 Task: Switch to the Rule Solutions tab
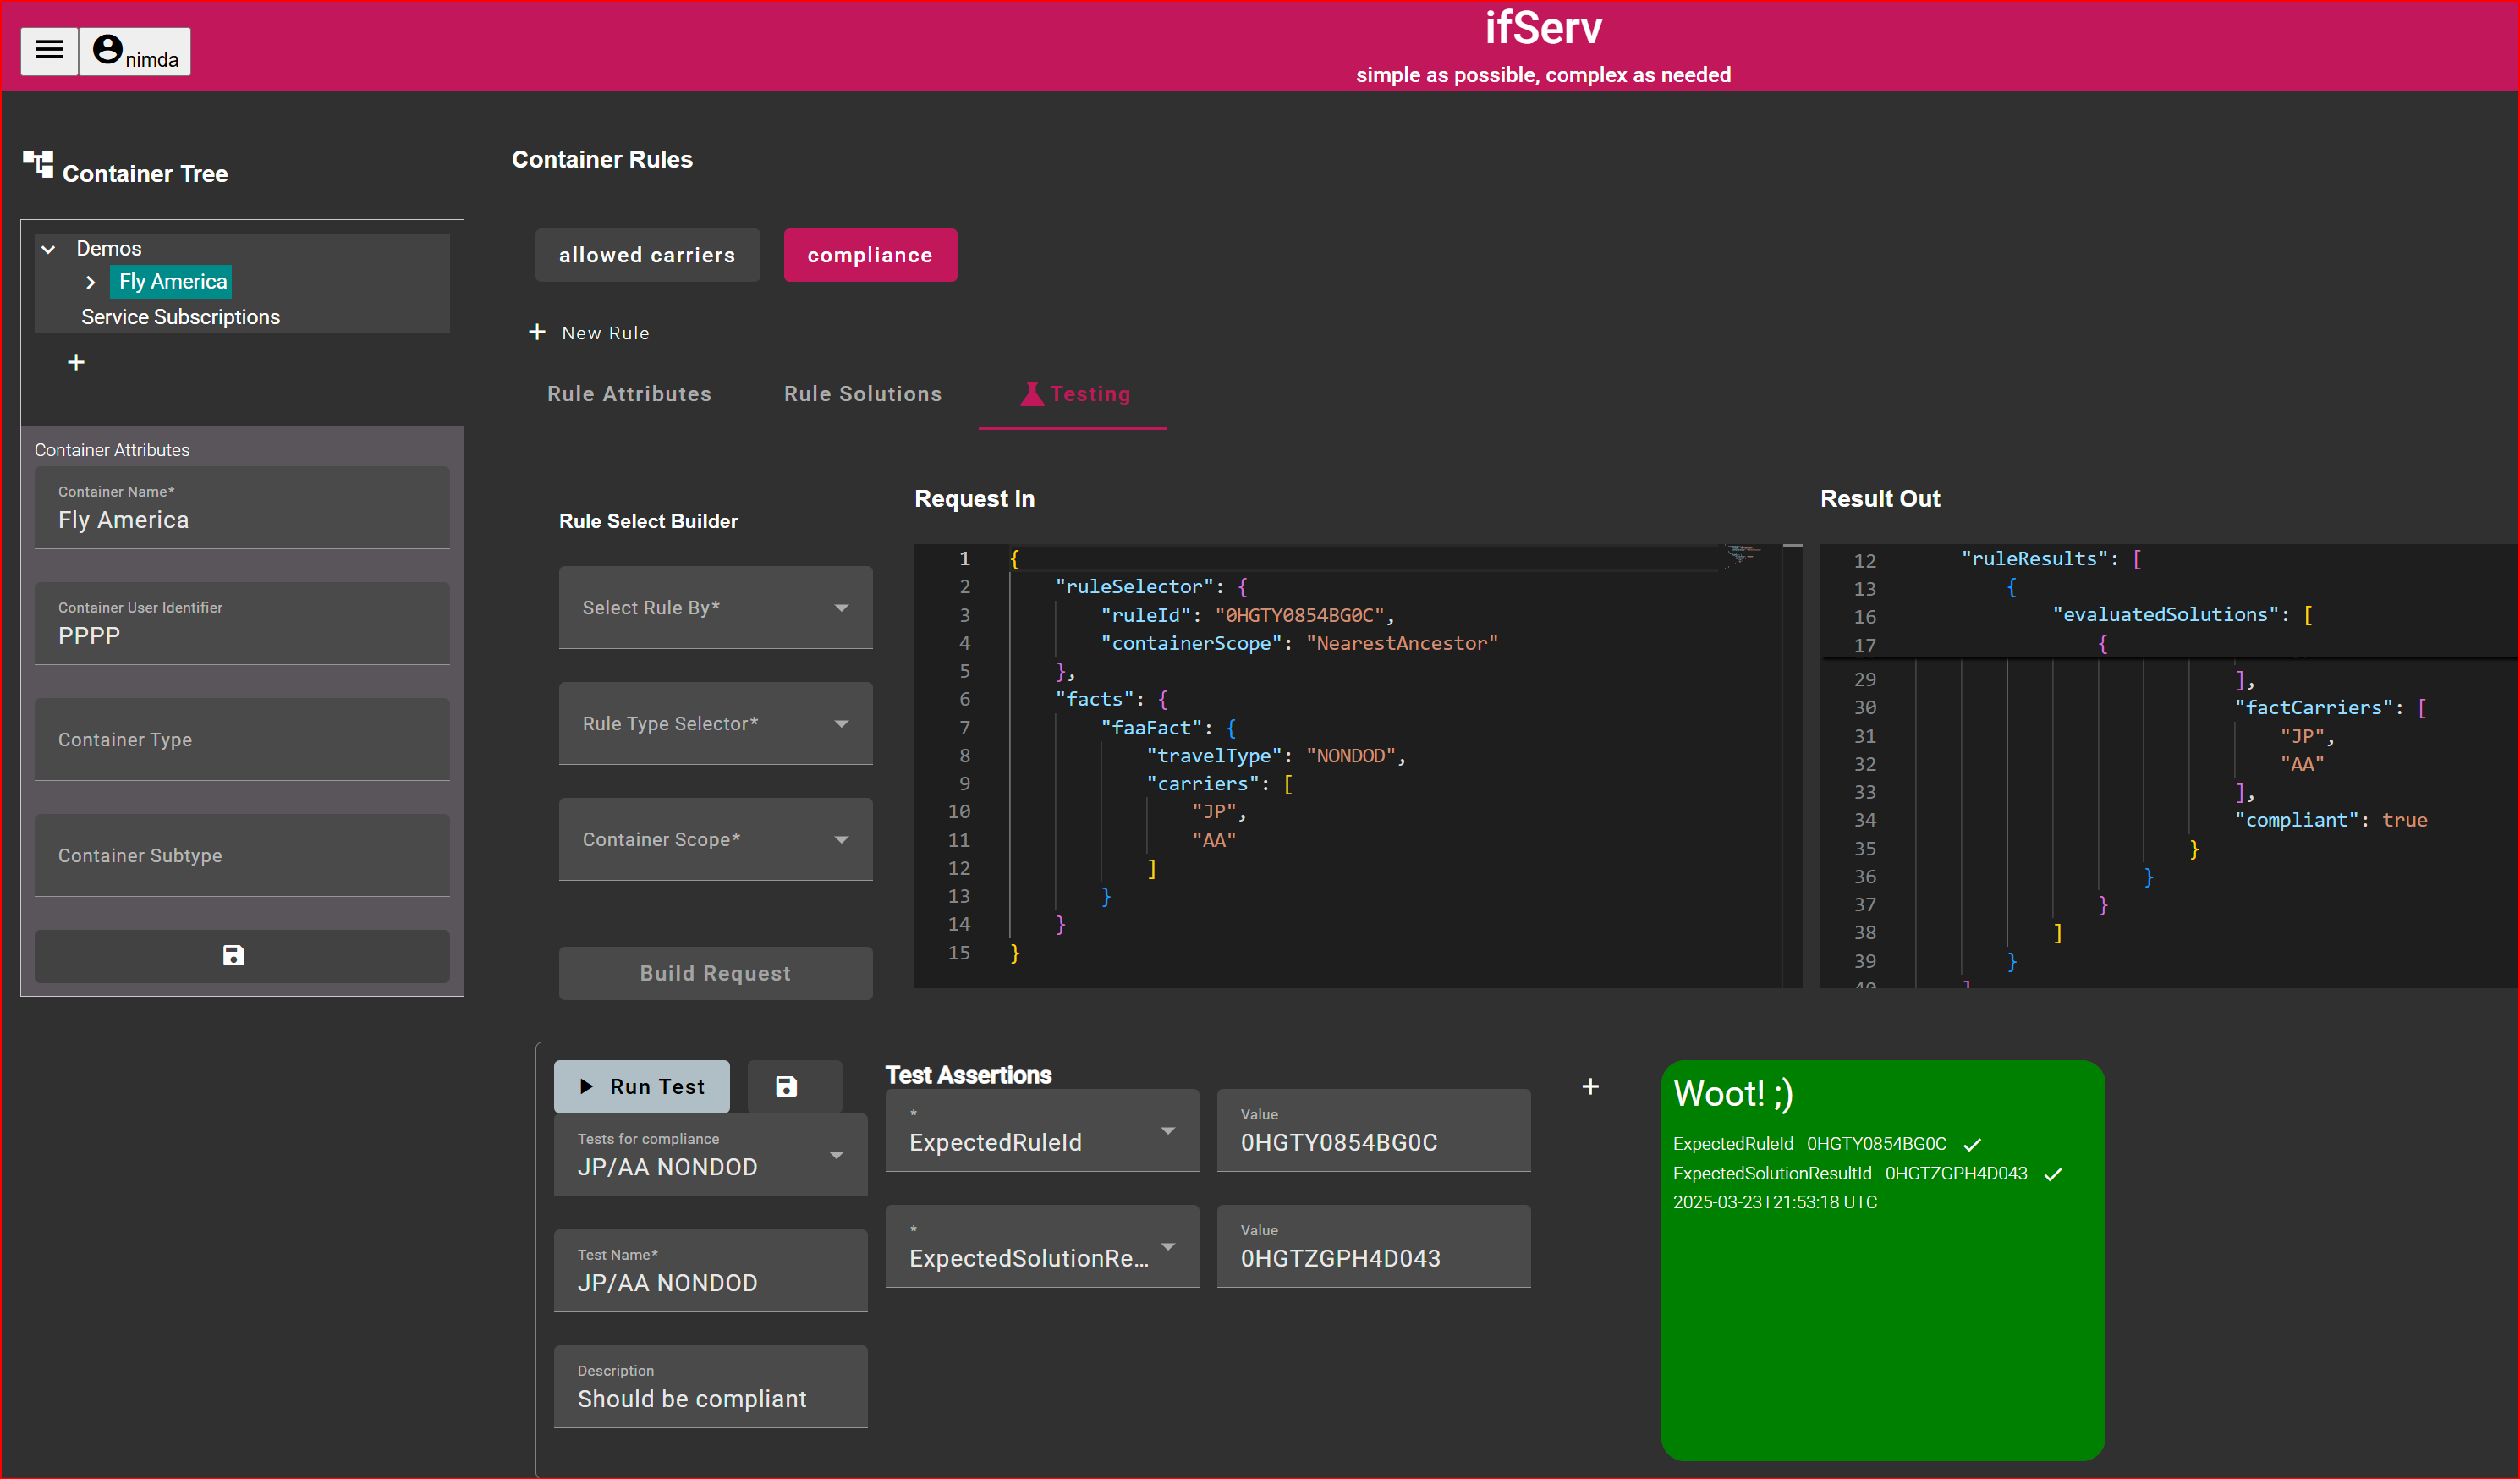tap(862, 394)
